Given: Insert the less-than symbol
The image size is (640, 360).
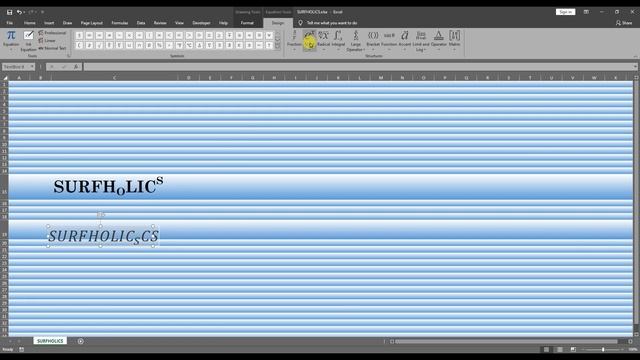Looking at the screenshot, I should point(169,36).
